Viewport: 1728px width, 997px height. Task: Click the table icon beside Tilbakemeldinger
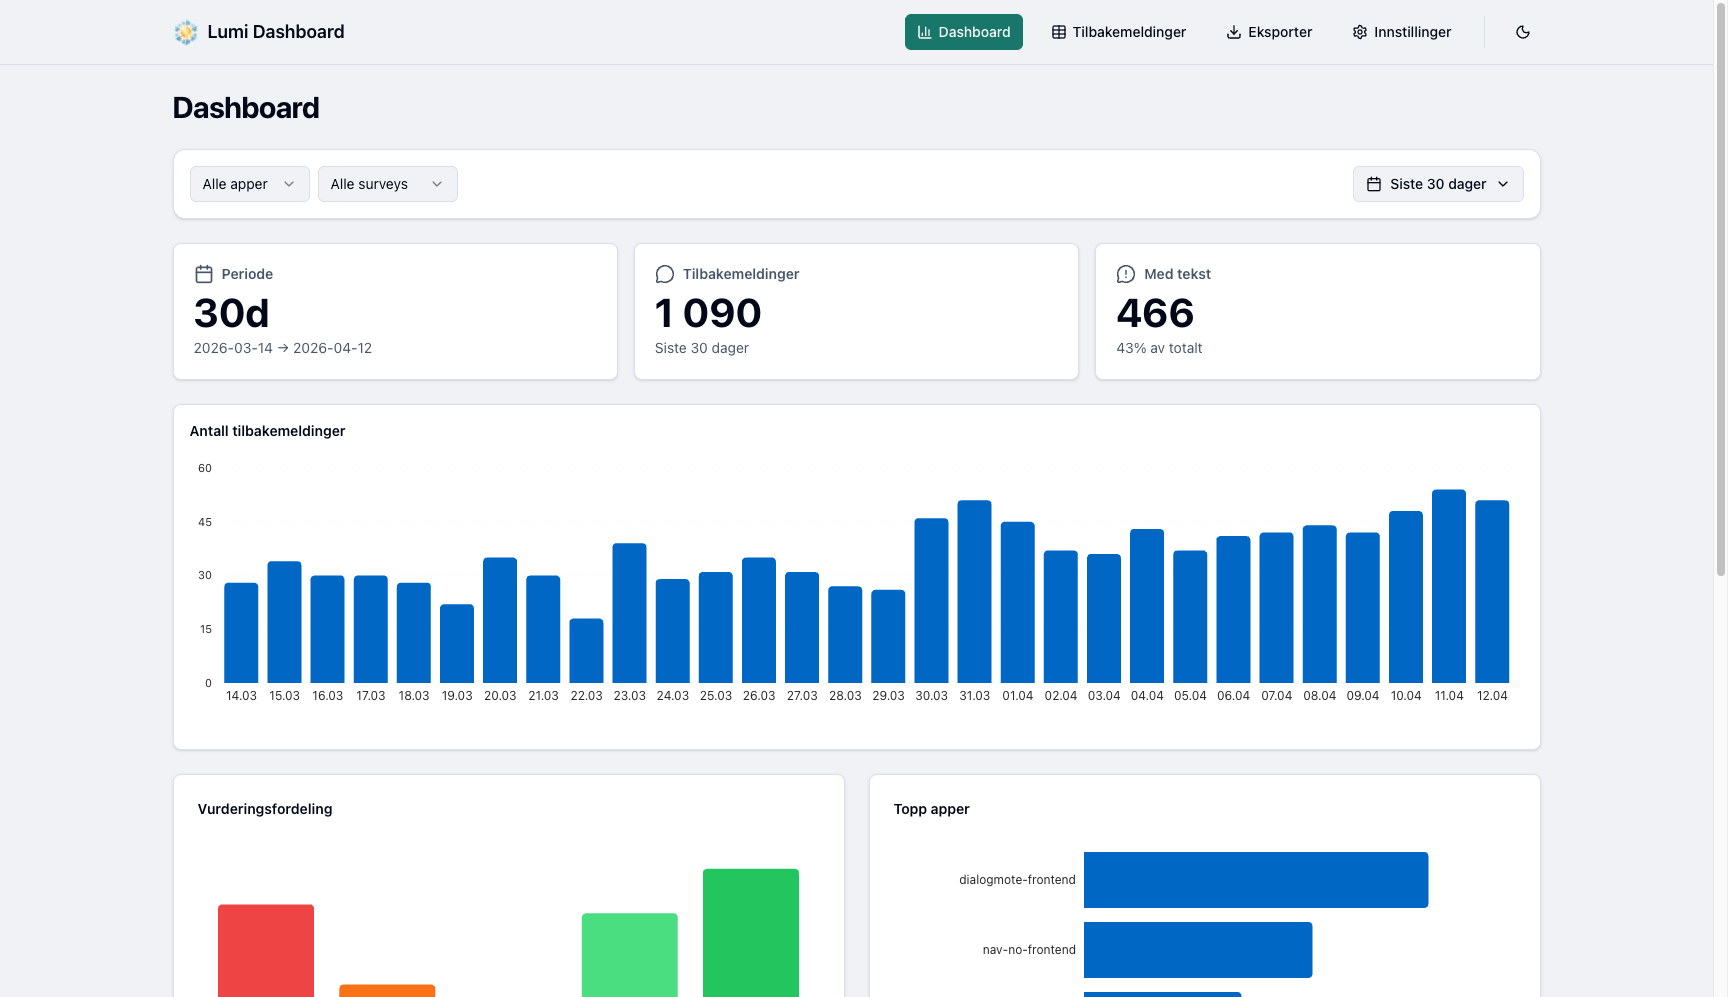pyautogui.click(x=1057, y=32)
